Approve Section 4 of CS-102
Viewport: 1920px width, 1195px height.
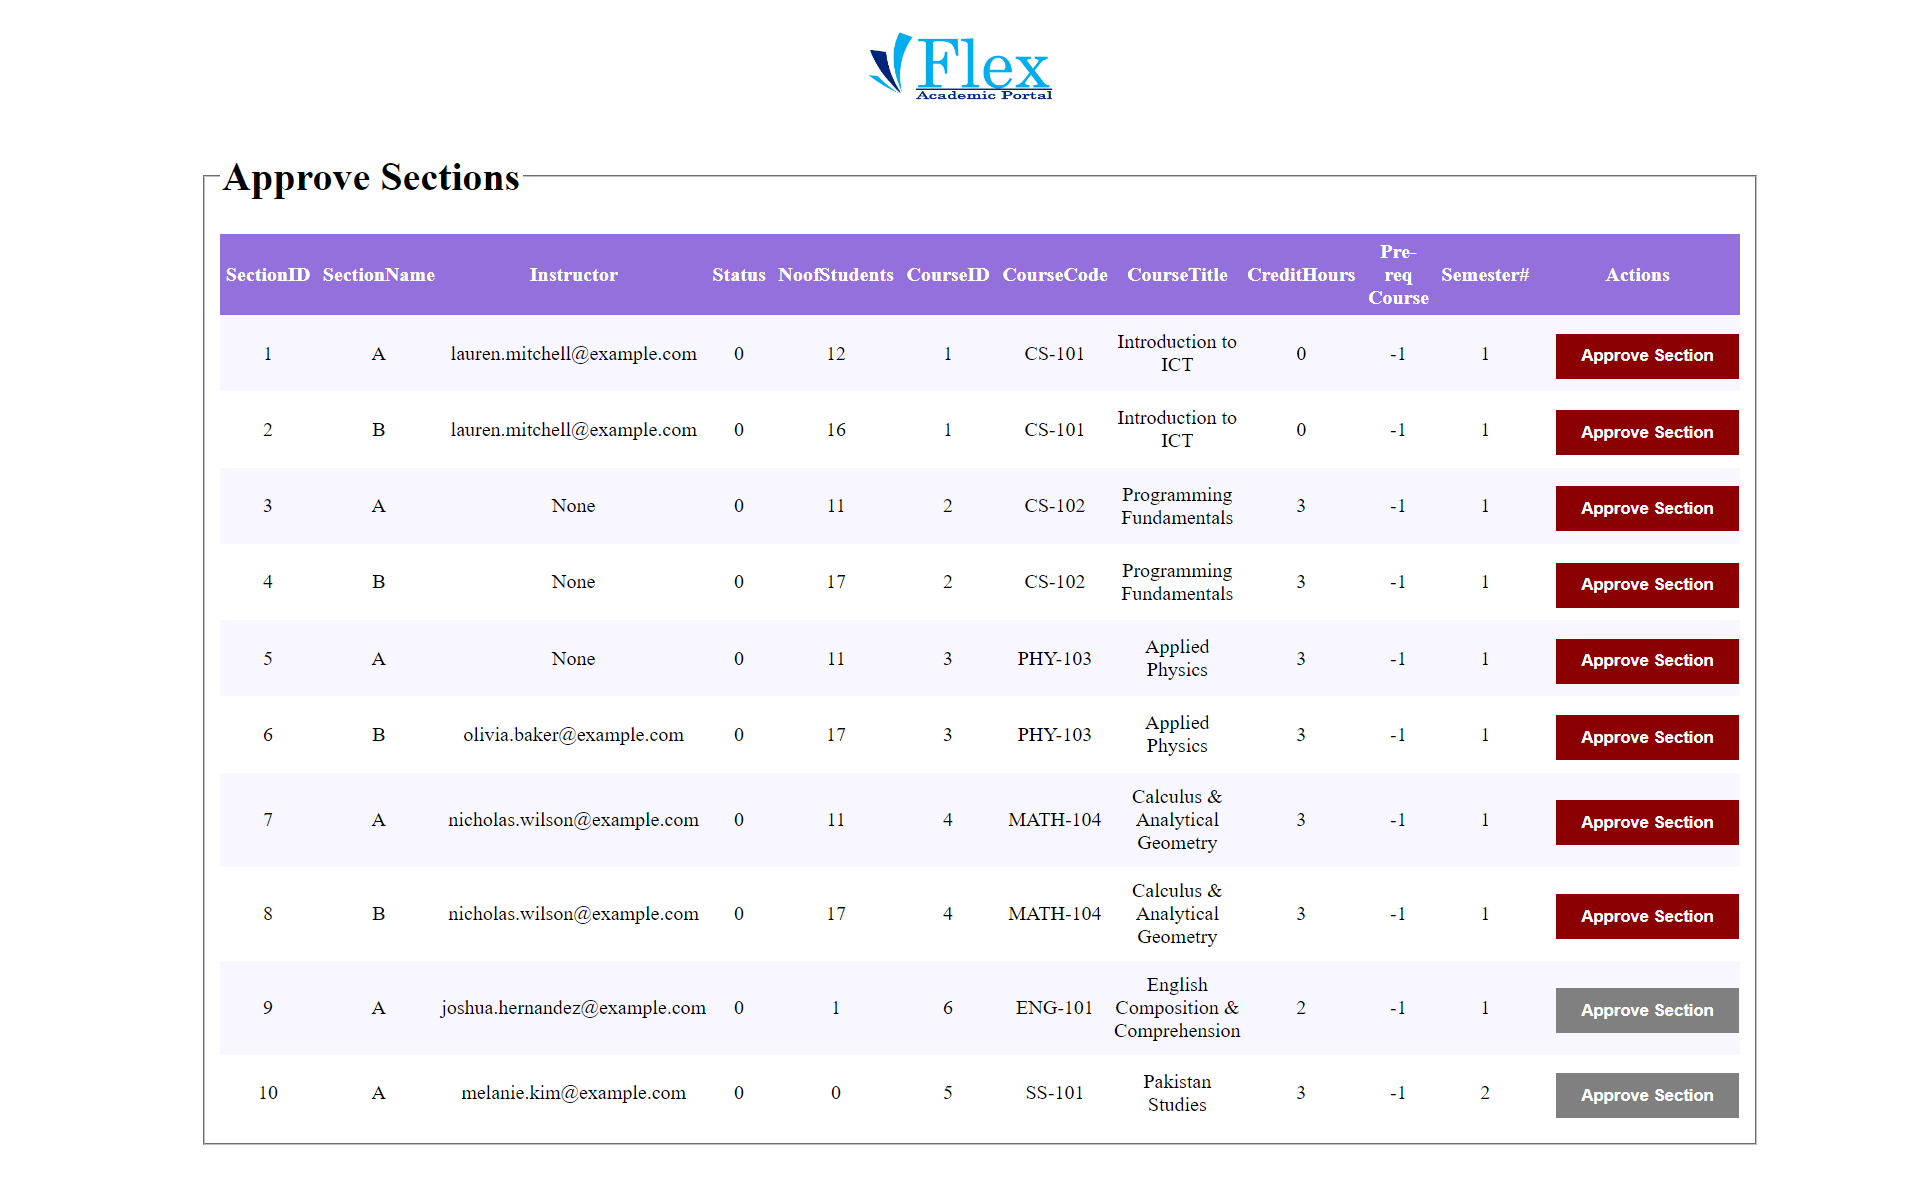pos(1646,585)
